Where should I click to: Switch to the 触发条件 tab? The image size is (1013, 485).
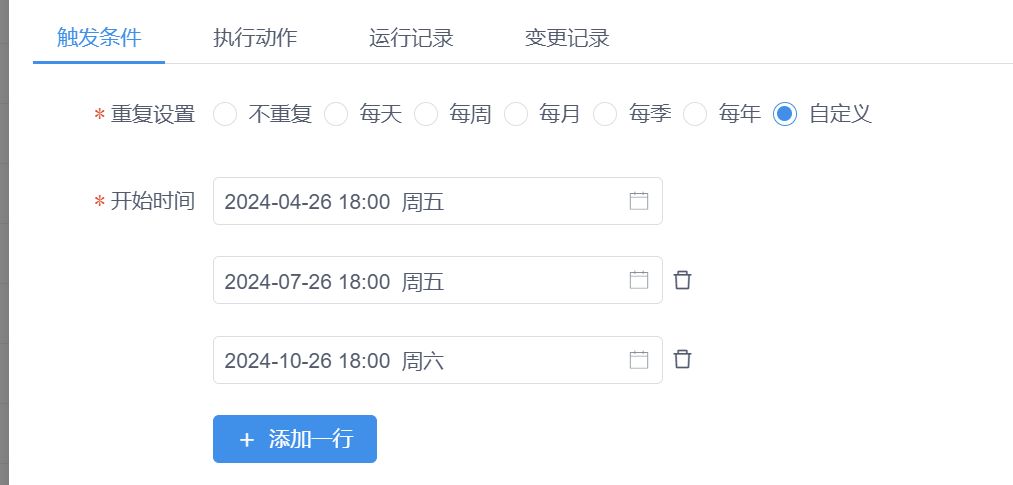click(99, 37)
